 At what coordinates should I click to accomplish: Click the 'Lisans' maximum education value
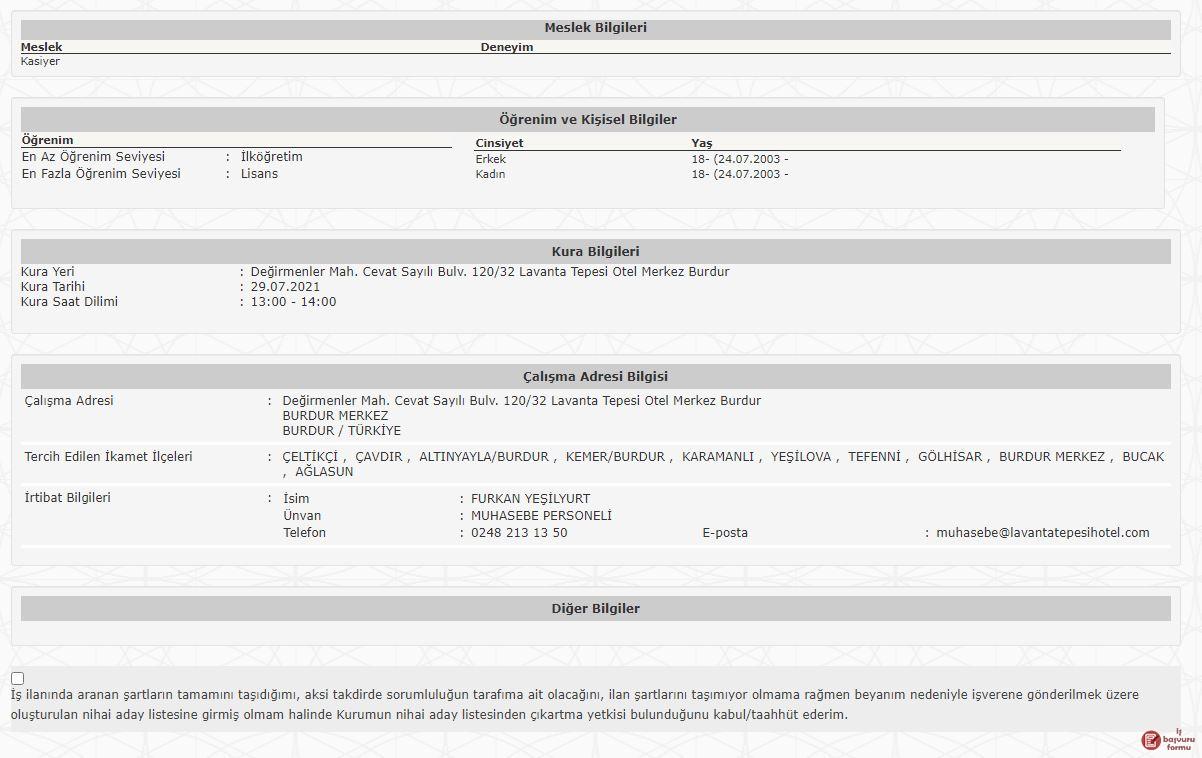(x=259, y=174)
